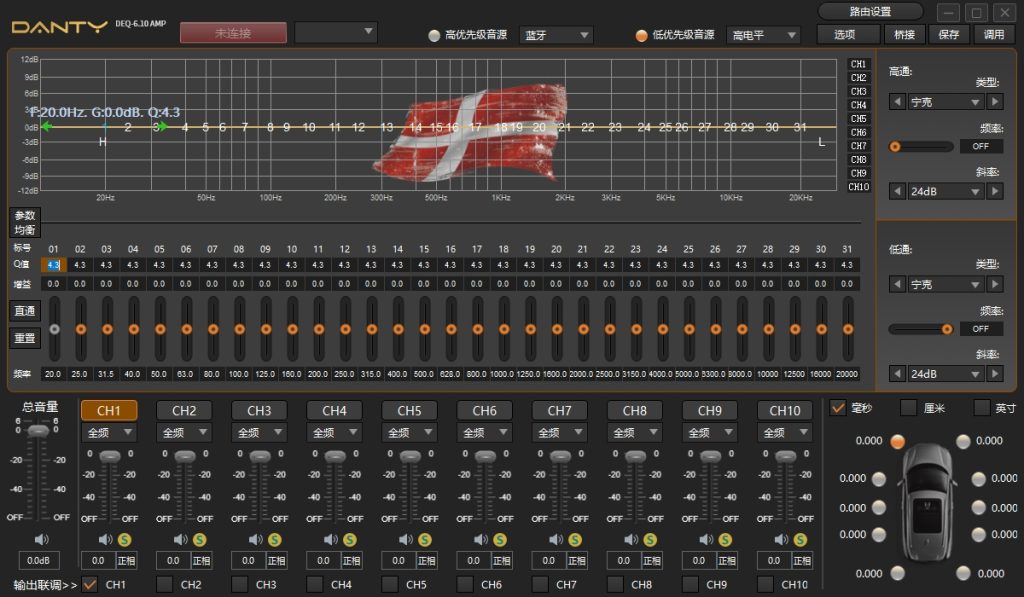Open the 高通 type 宁克 dropdown
The width and height of the screenshot is (1024, 597).
[x=946, y=102]
